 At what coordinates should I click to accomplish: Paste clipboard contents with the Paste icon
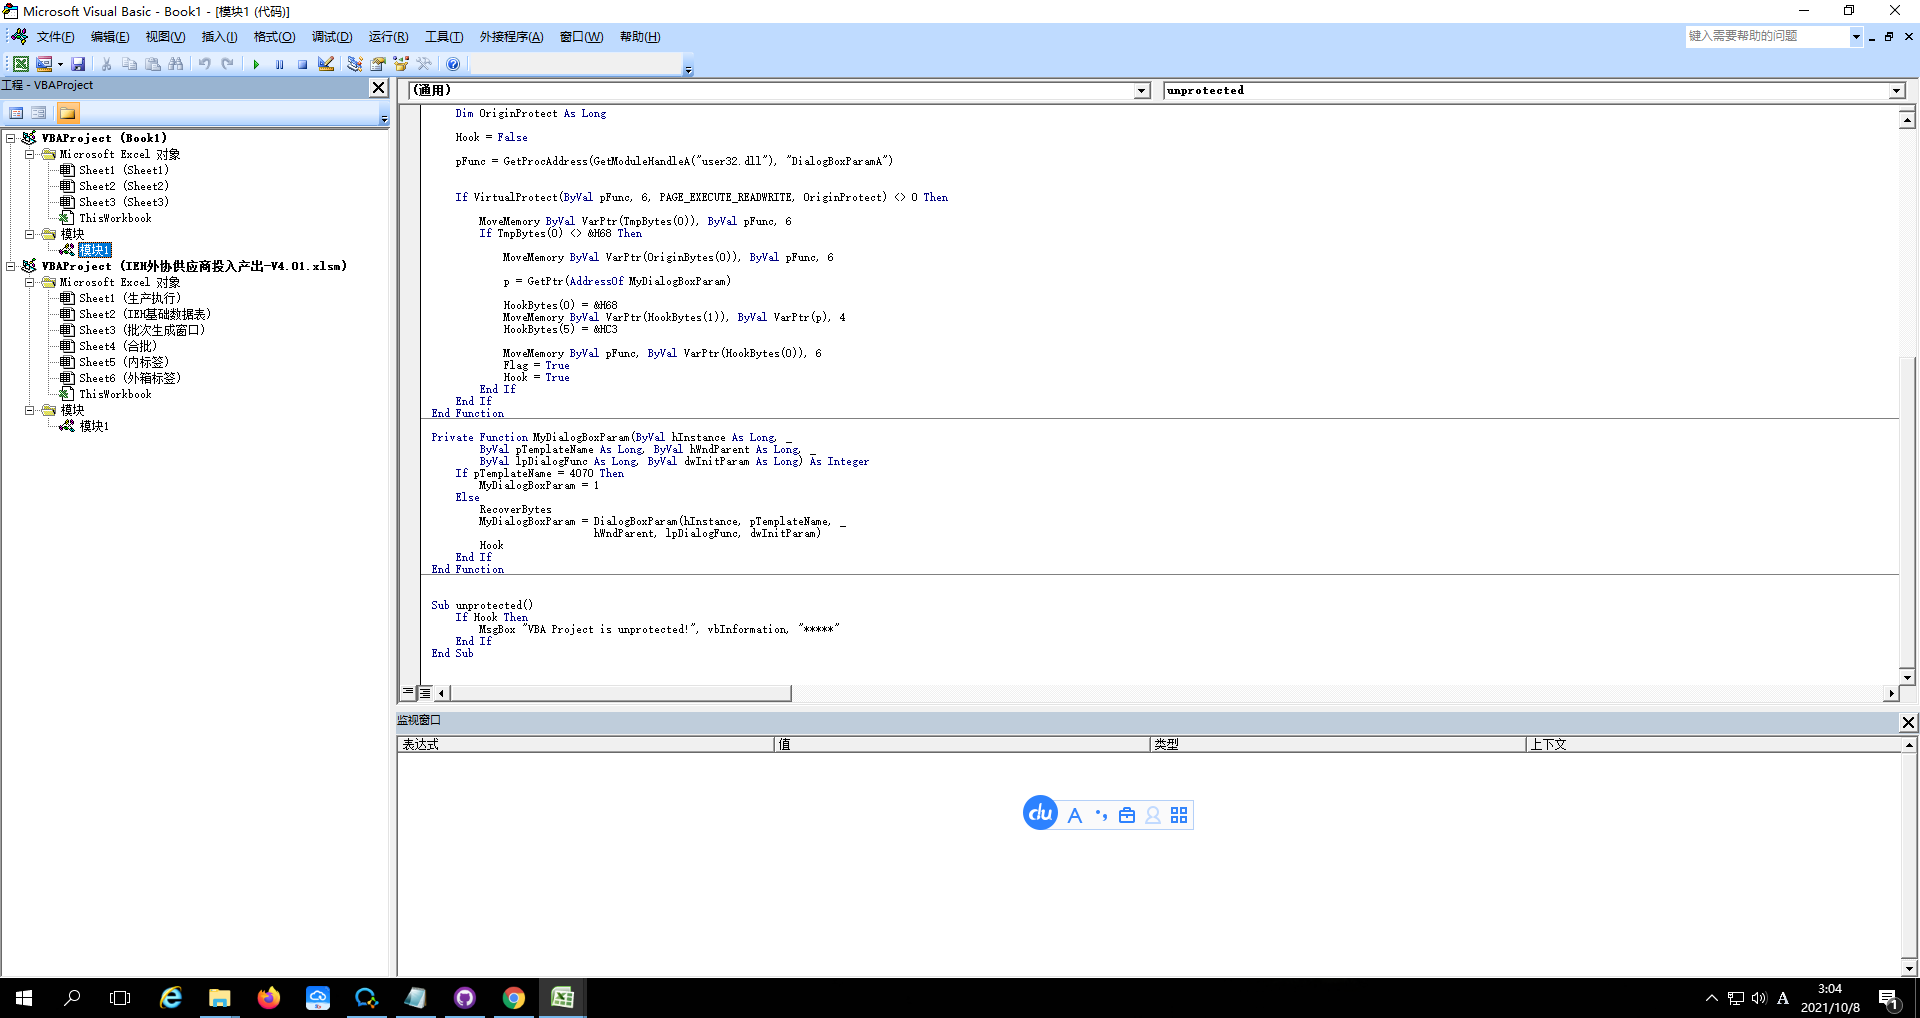(x=153, y=64)
